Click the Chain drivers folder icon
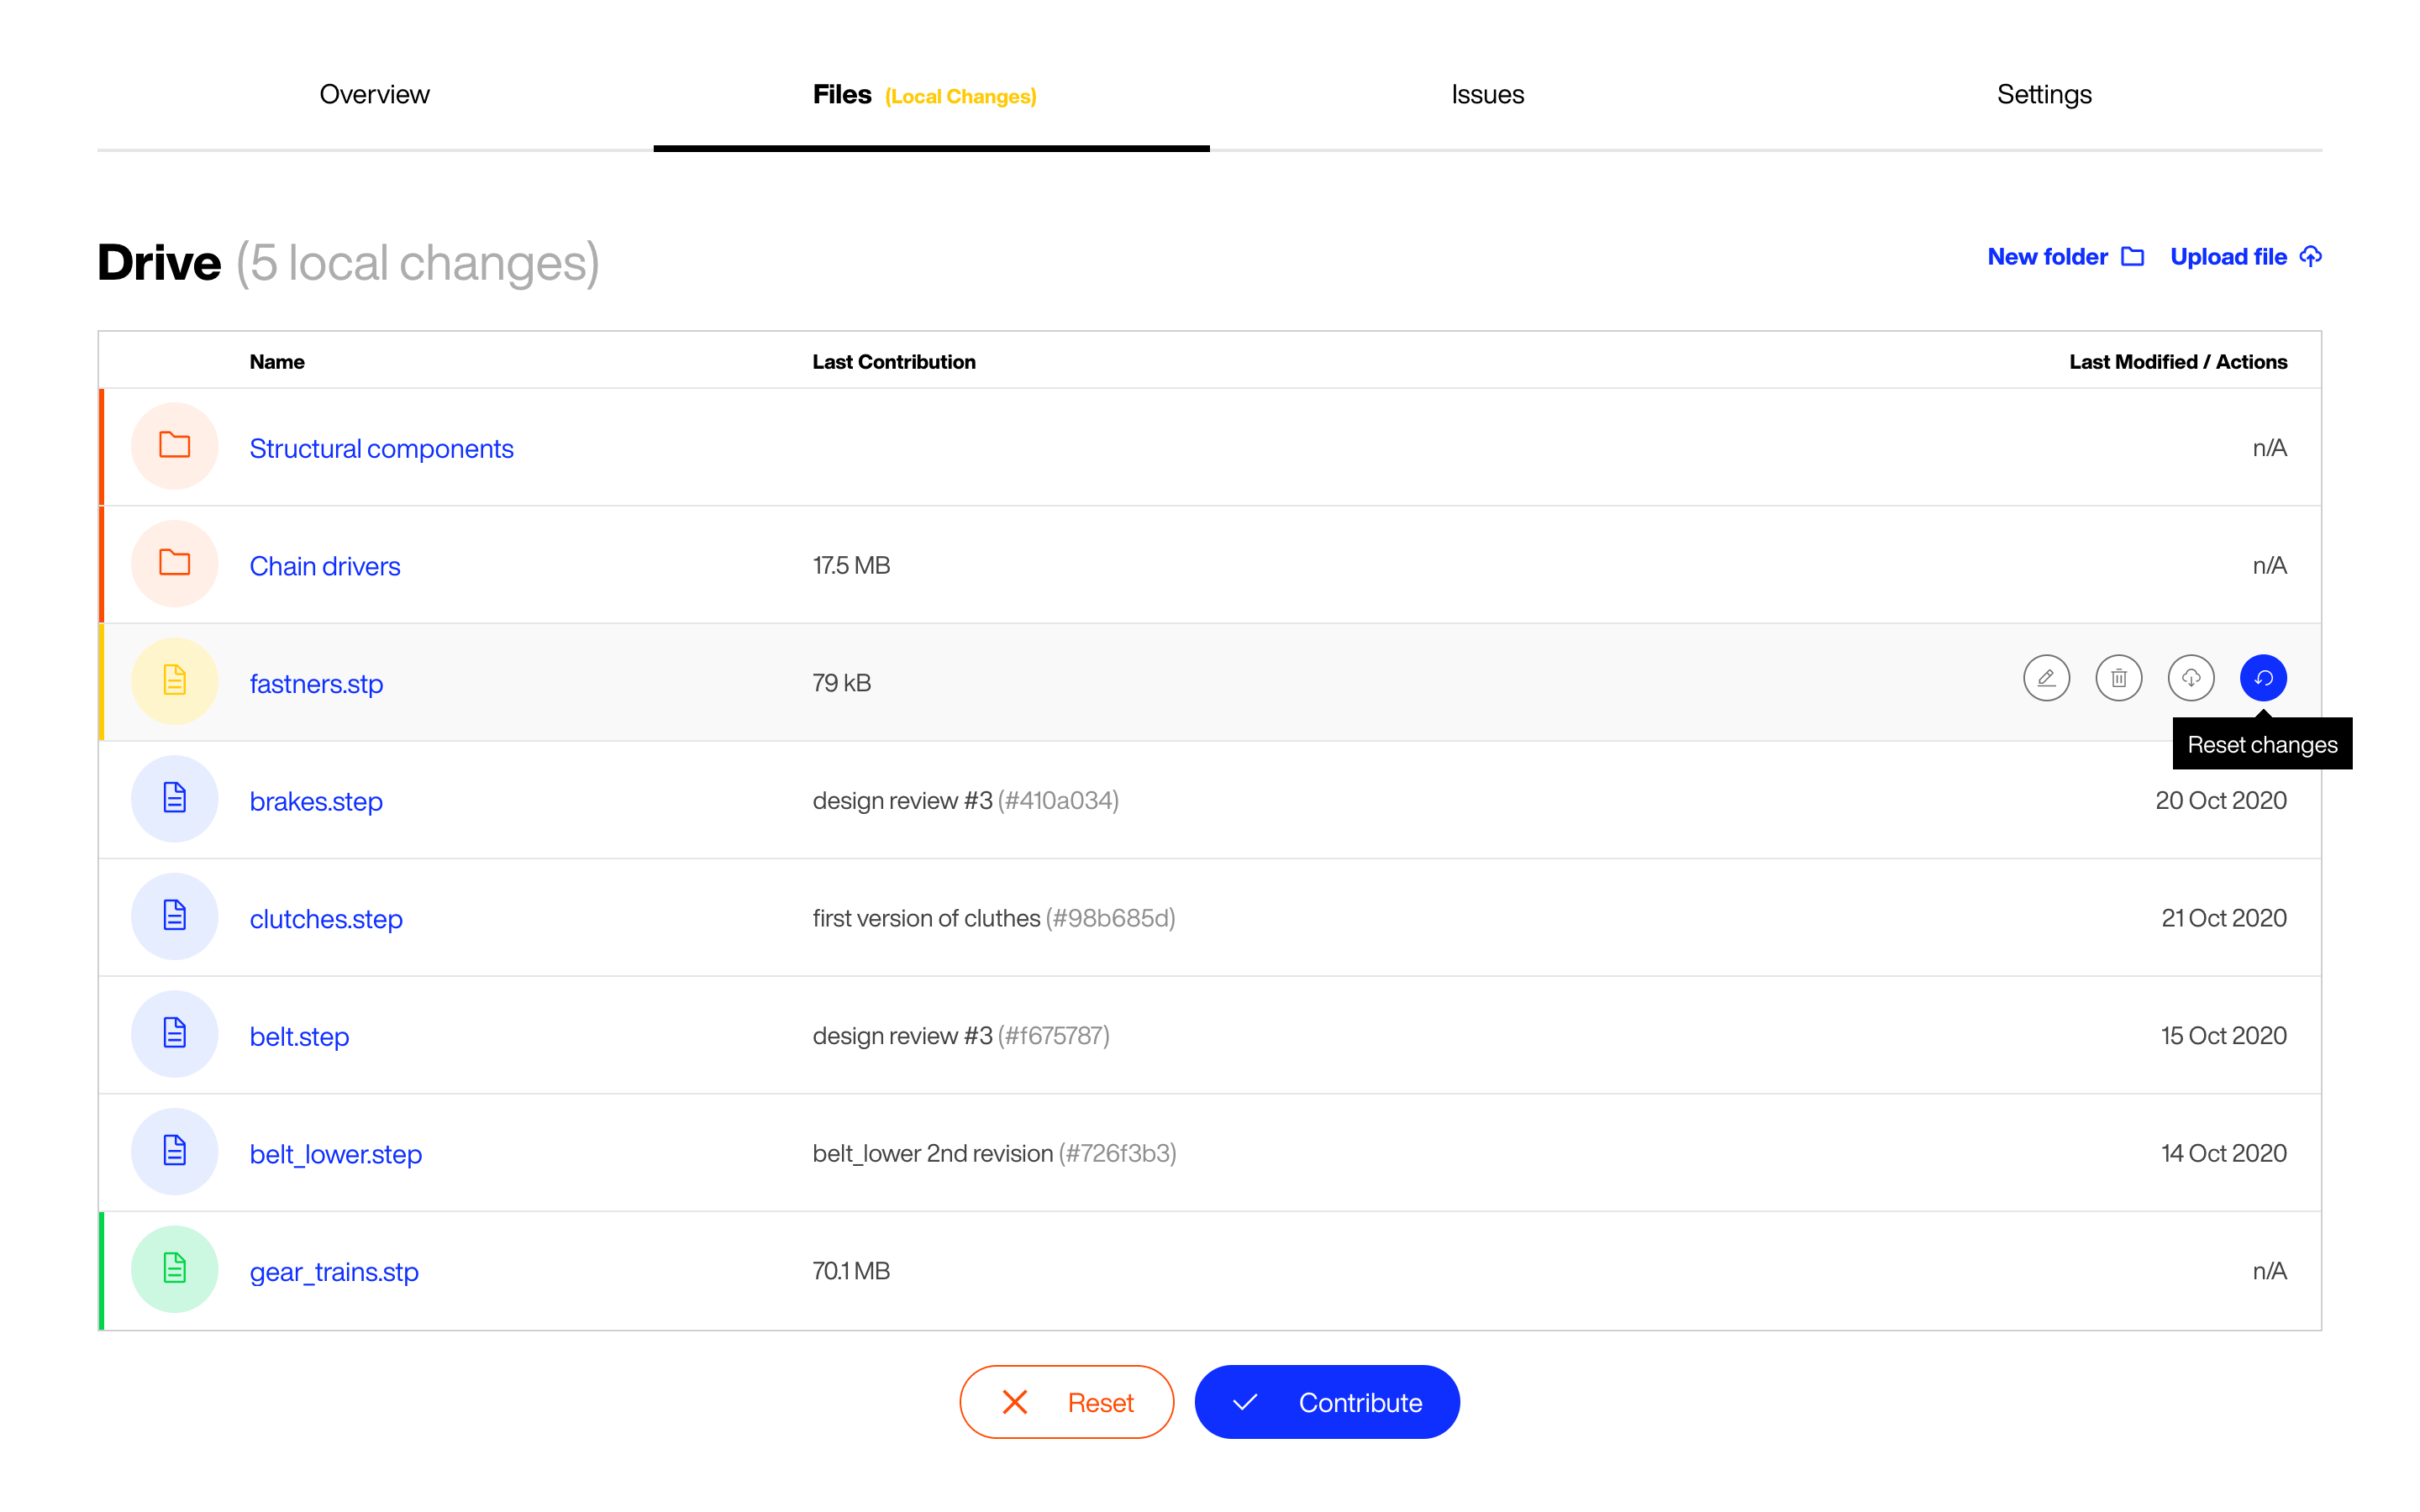Screen dimensions: 2420x1512 [175, 564]
